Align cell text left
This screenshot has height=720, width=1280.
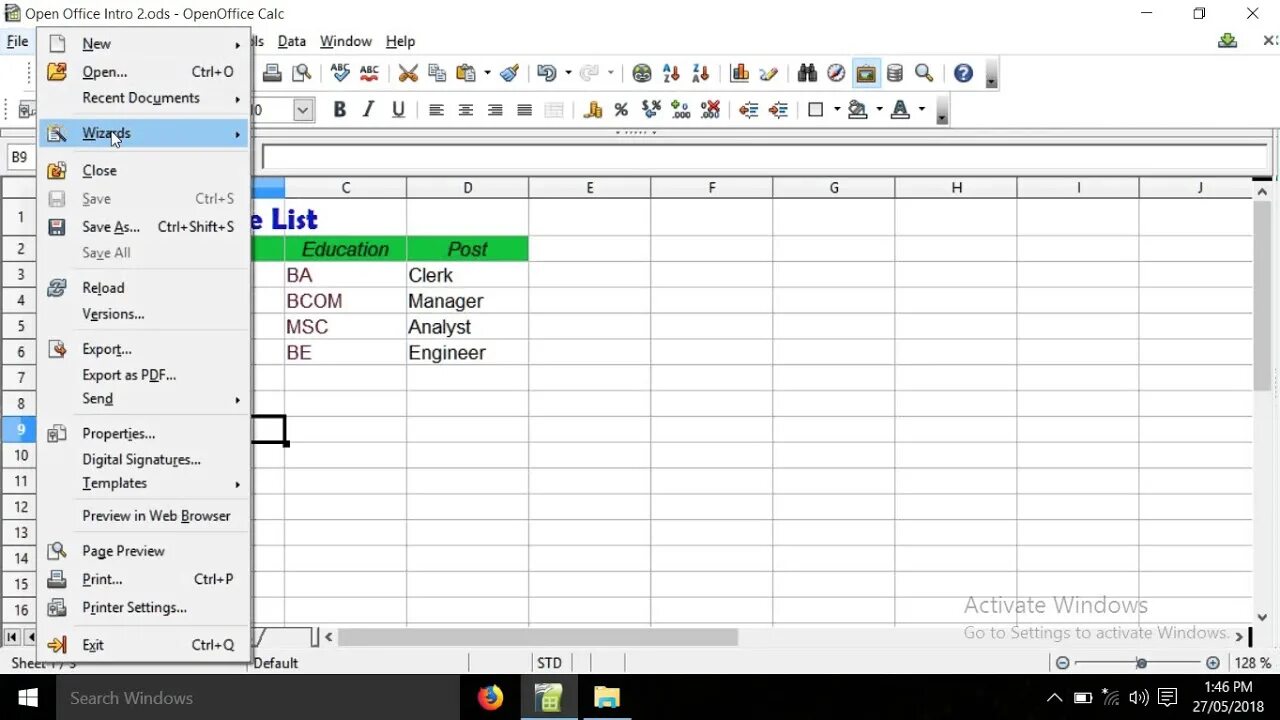[x=436, y=110]
